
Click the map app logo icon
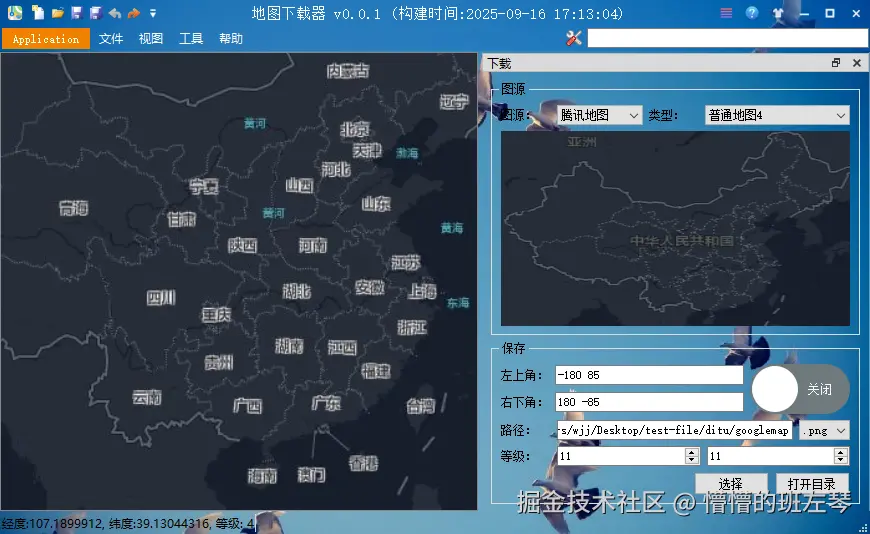(x=15, y=13)
